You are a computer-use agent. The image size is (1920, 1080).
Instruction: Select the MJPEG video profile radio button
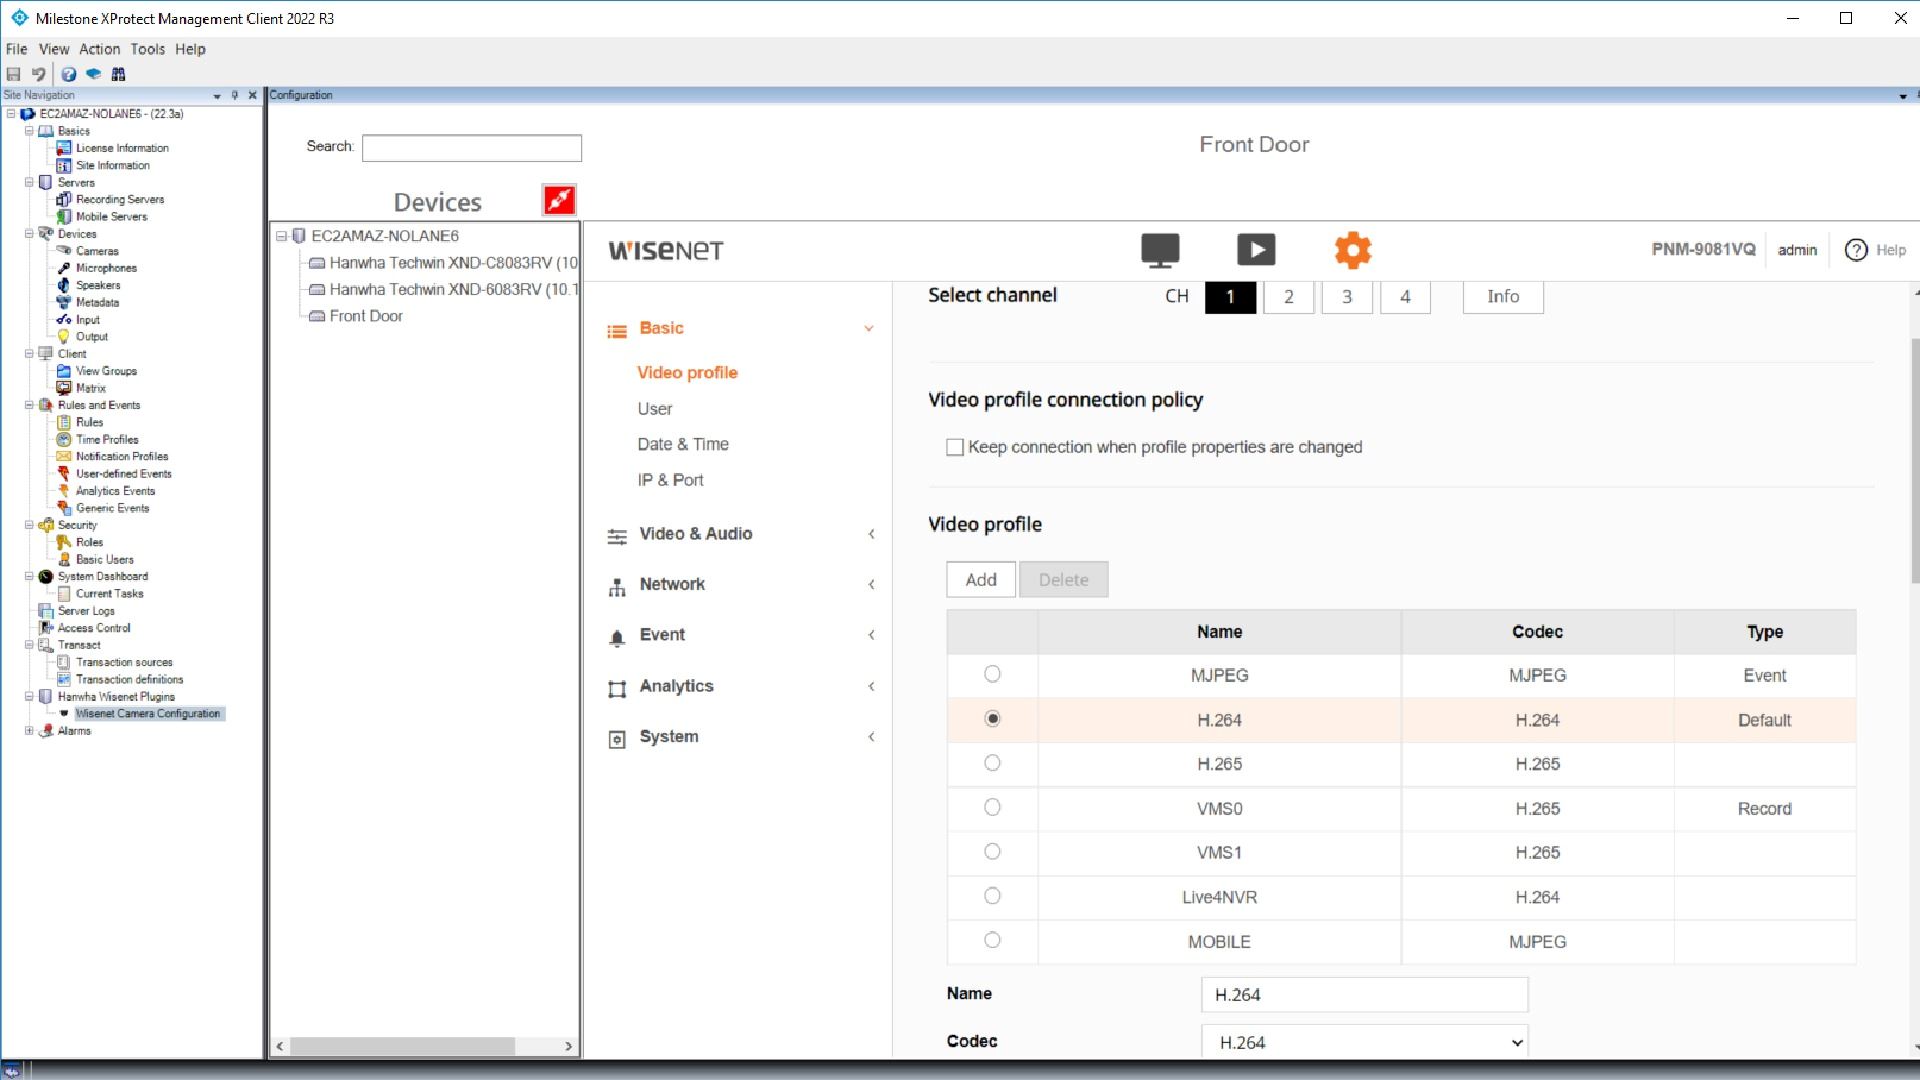[992, 674]
